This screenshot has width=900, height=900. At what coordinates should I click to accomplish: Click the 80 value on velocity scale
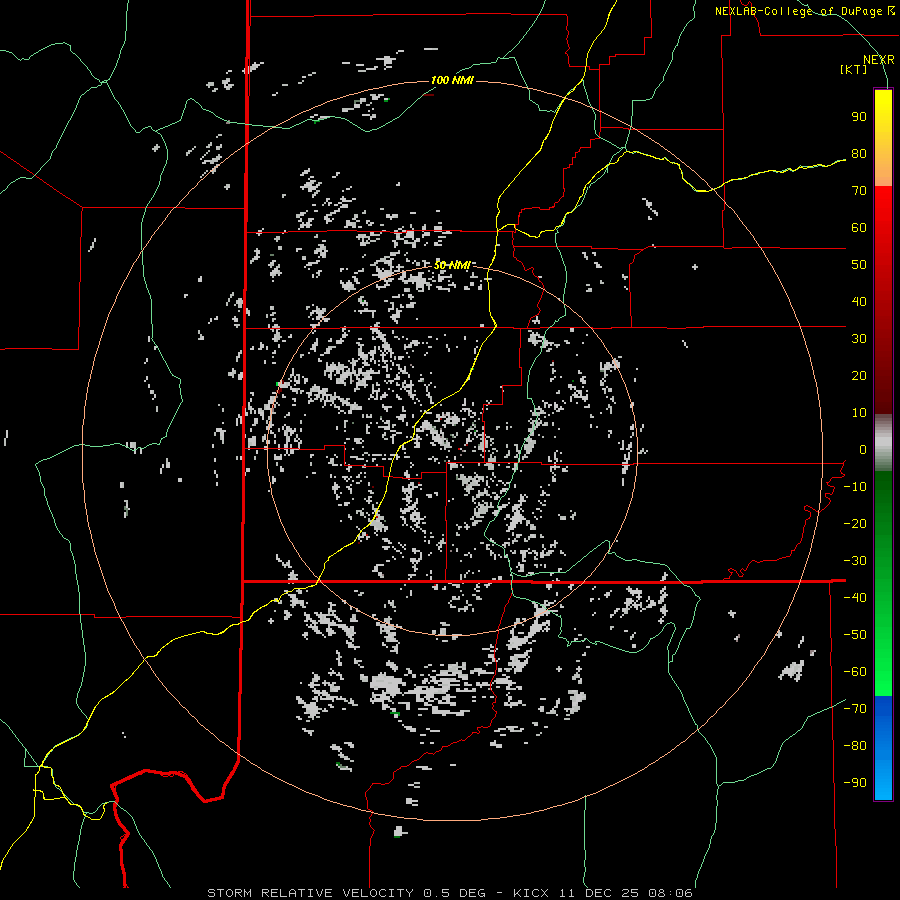pos(859,154)
